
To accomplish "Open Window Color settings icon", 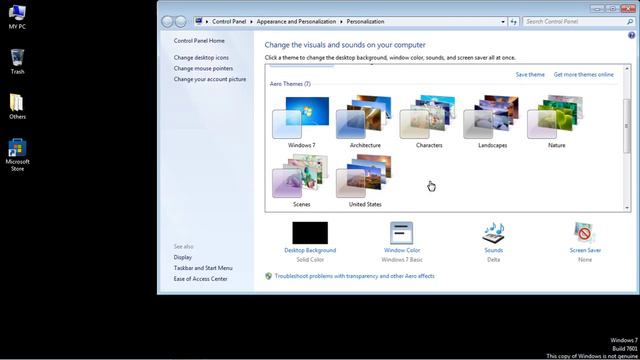I will (x=402, y=233).
